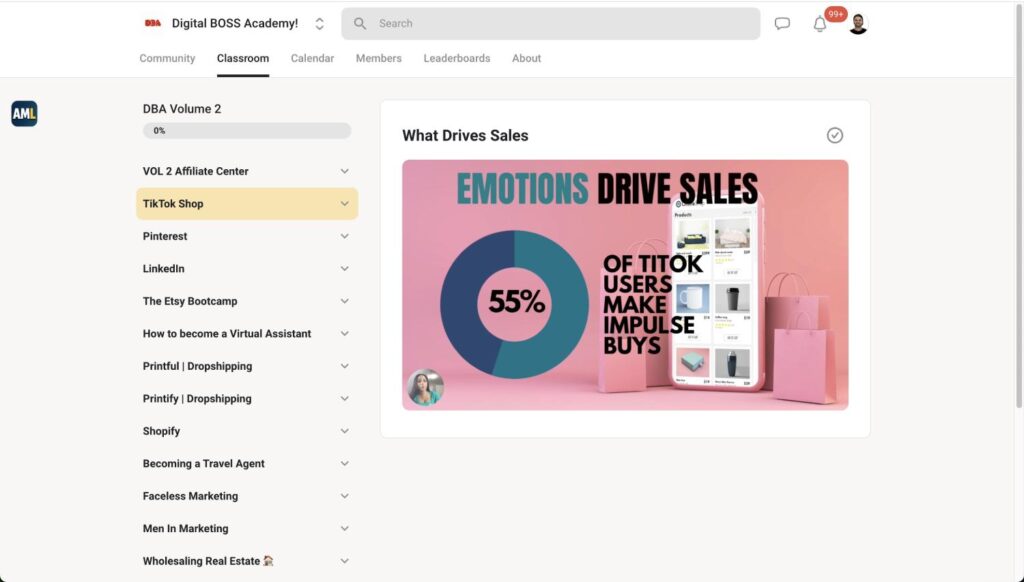Expand the LinkedIn chevron

(x=344, y=268)
